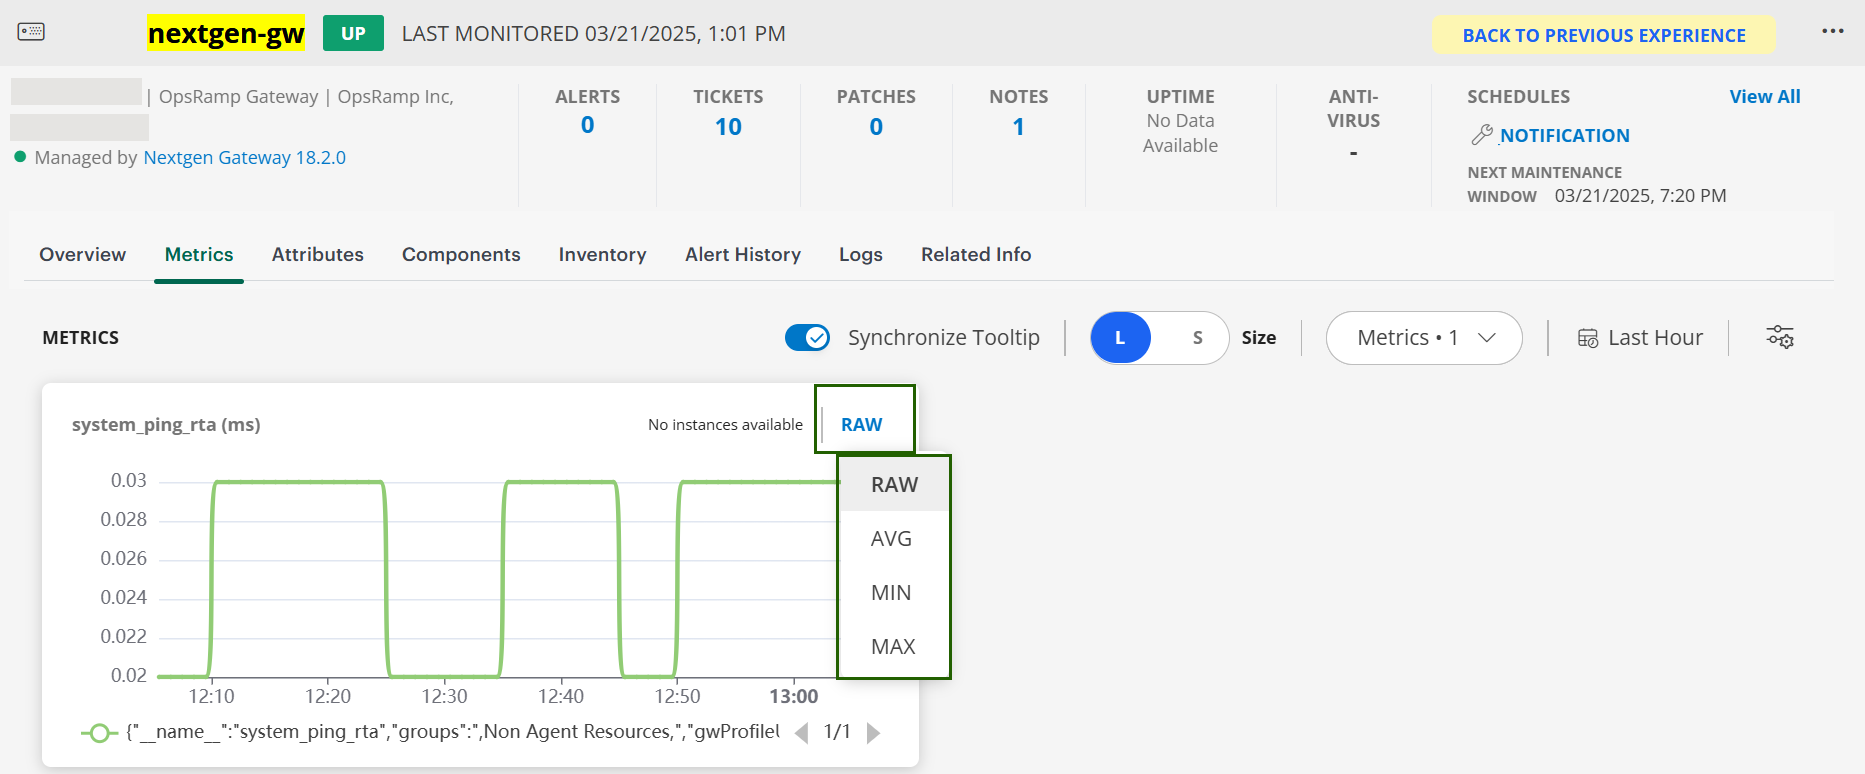This screenshot has width=1865, height=774.
Task: Open the Alerts count 0
Action: coord(588,125)
